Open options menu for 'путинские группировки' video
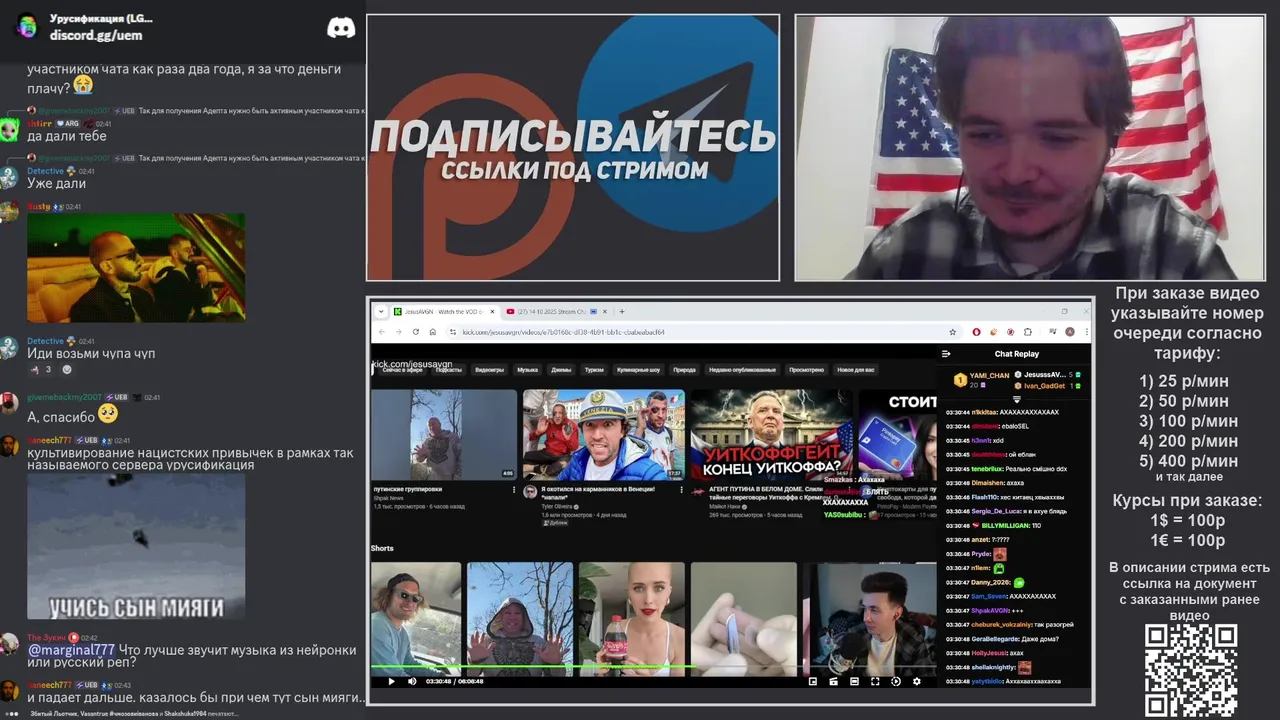Screen dimensions: 1280x720 click(x=514, y=490)
